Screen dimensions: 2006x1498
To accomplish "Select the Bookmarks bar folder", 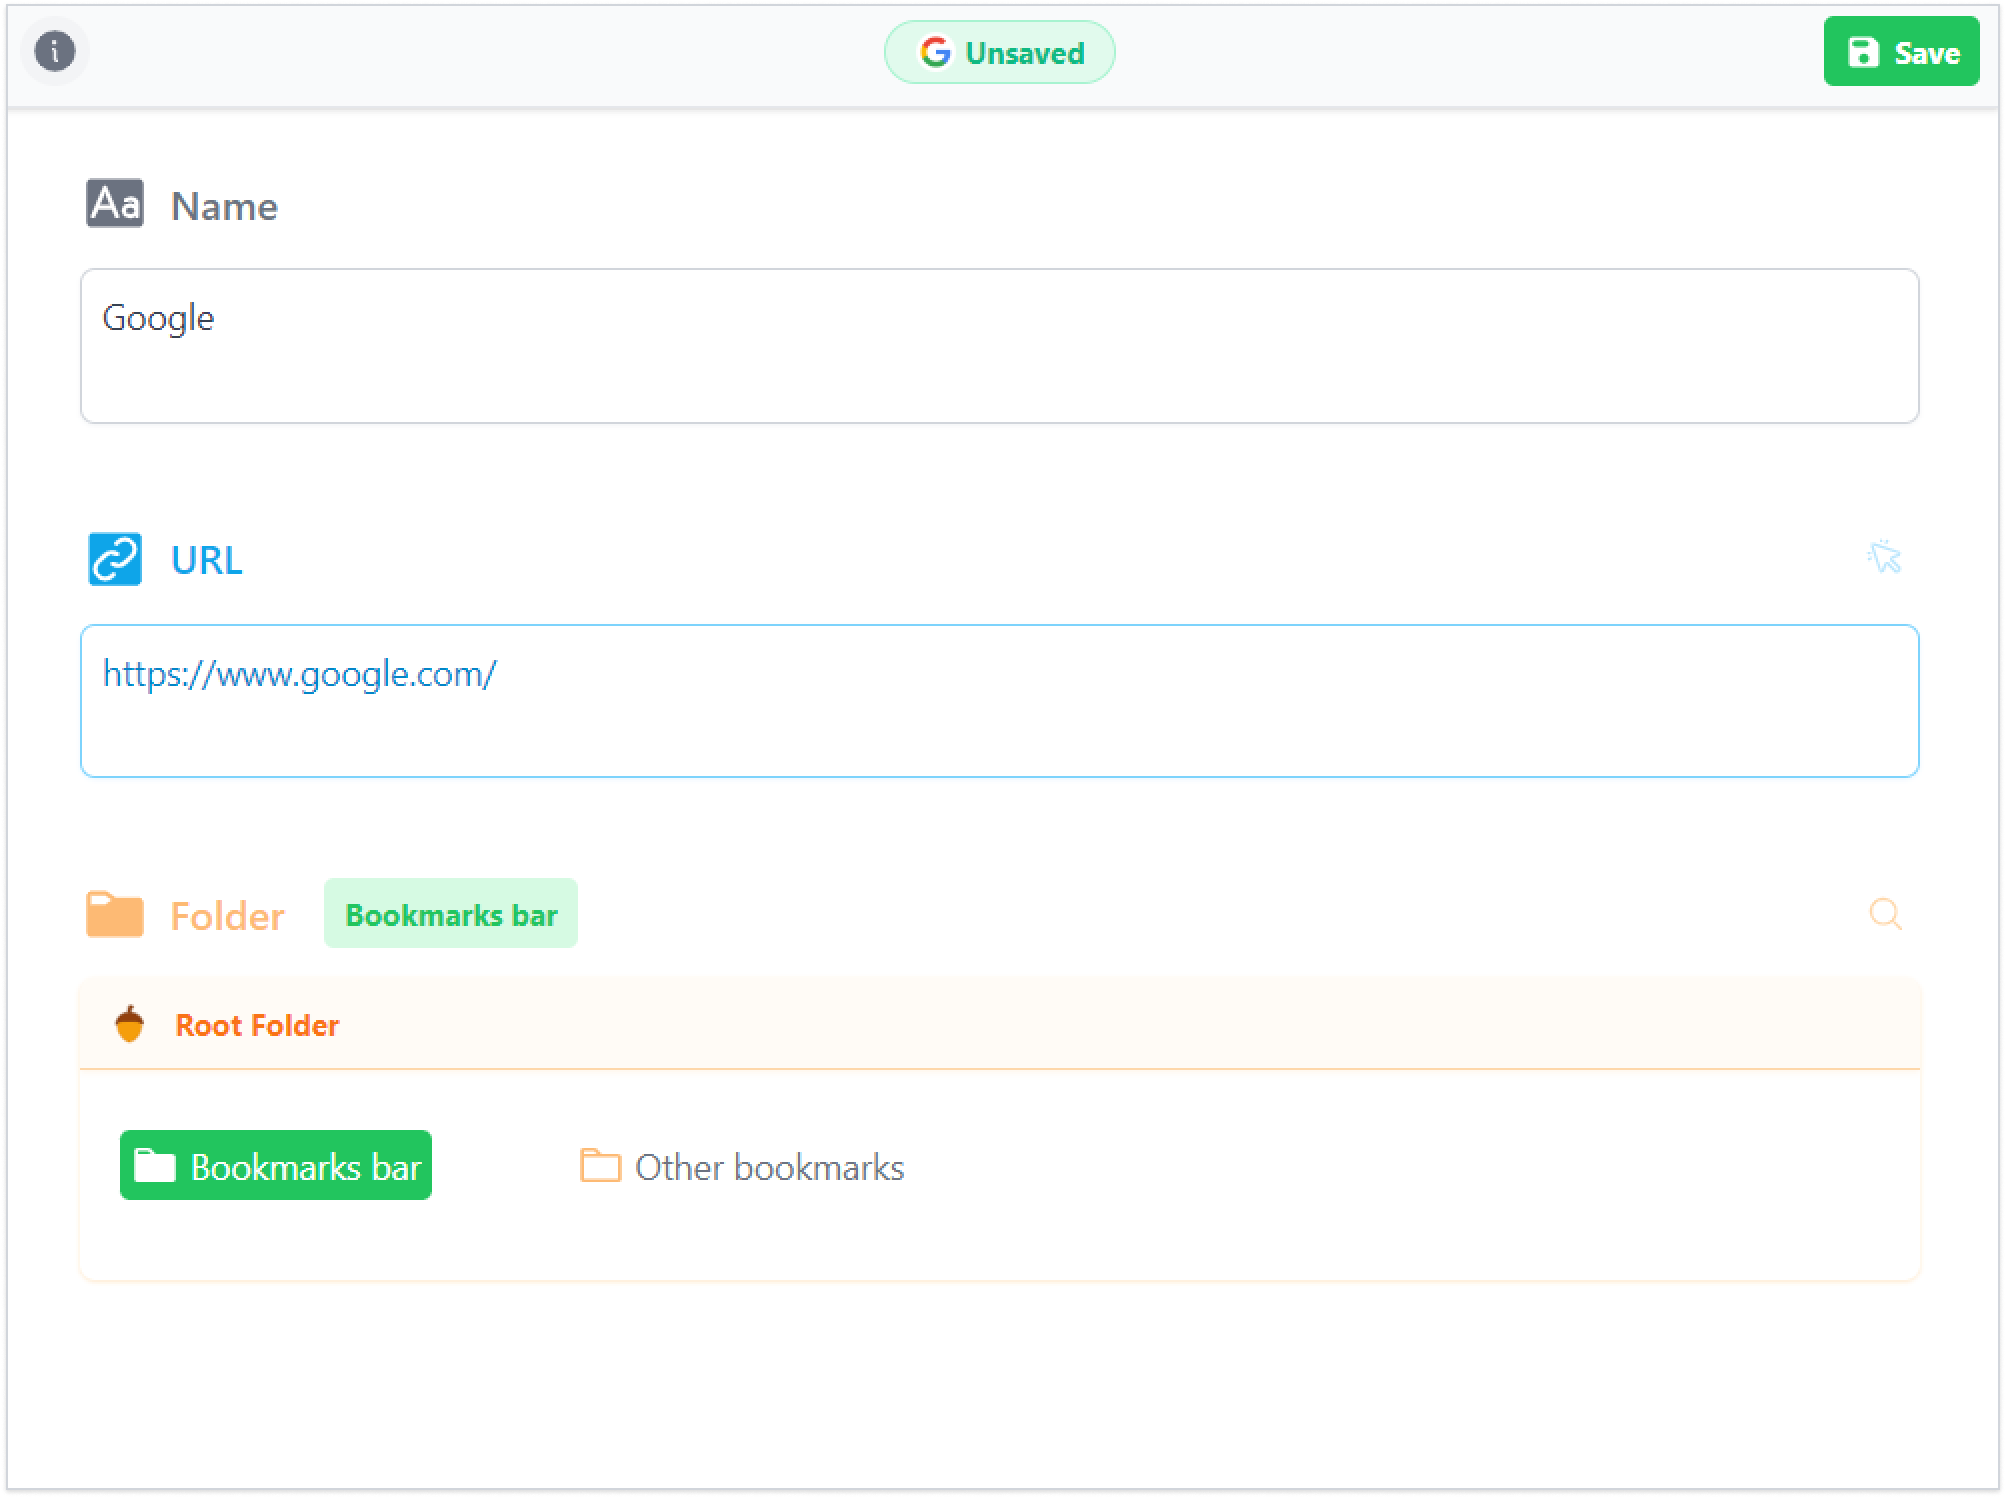I will [276, 1166].
